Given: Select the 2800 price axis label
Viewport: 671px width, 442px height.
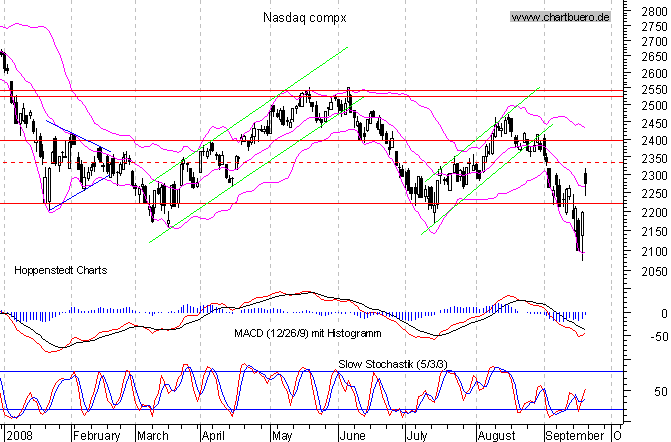Looking at the screenshot, I should pyautogui.click(x=655, y=12).
